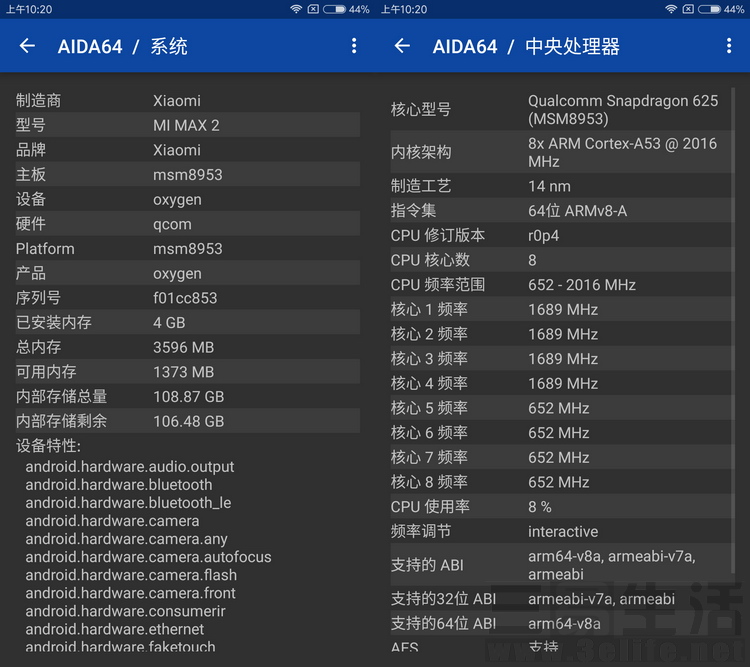Screen dimensions: 750x667
Task: Open overflow menu on 系统 screen
Action: (x=354, y=46)
